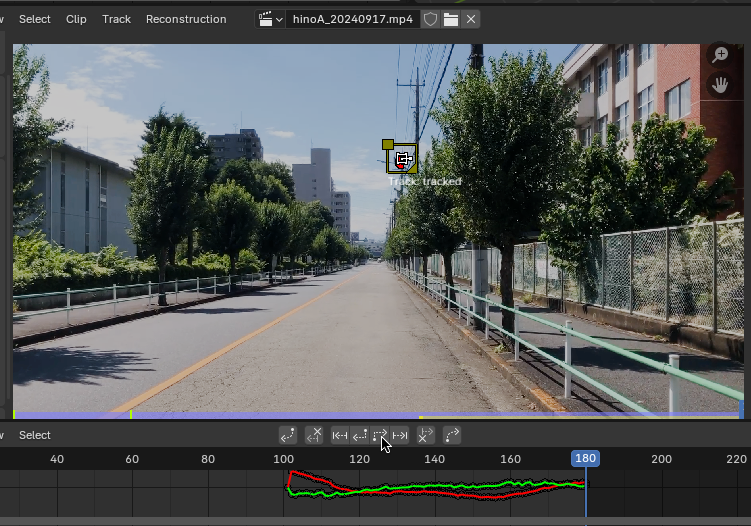
Task: Click the pan hand gizmo
Action: tap(719, 85)
